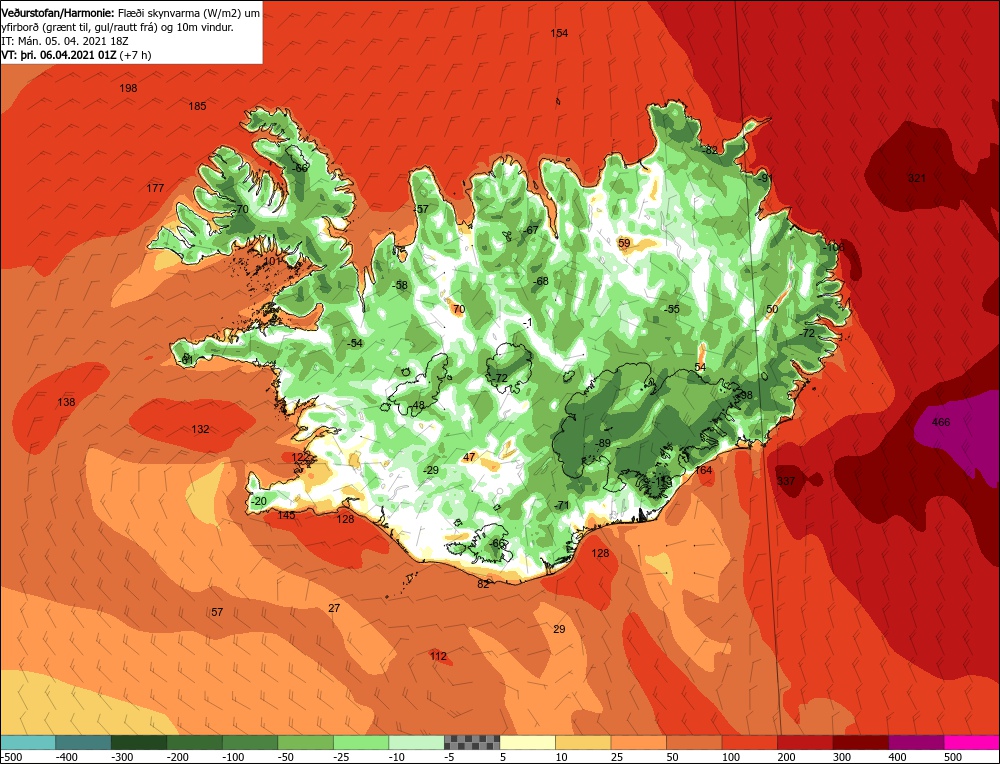
Task: Click the -1 value in central Iceland
Action: [527, 323]
